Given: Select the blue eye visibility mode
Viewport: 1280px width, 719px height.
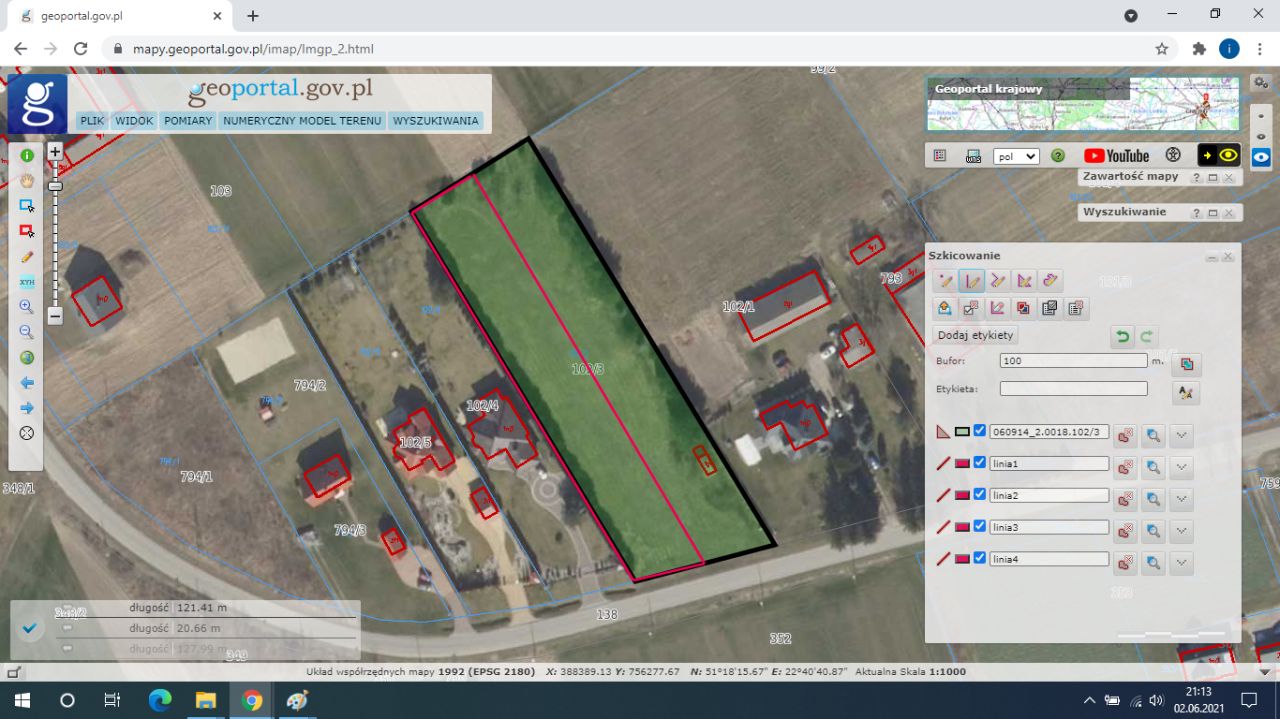Looking at the screenshot, I should point(1261,157).
